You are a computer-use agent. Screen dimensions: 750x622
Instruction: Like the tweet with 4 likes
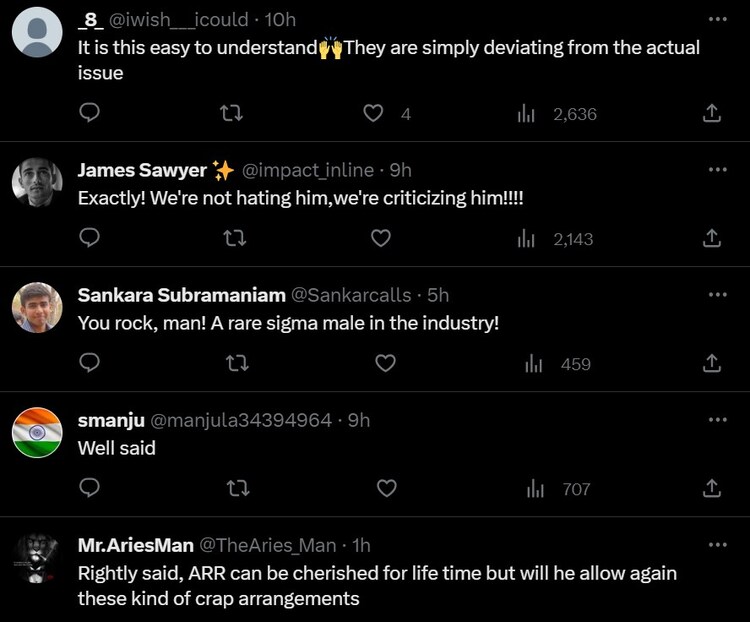[374, 114]
